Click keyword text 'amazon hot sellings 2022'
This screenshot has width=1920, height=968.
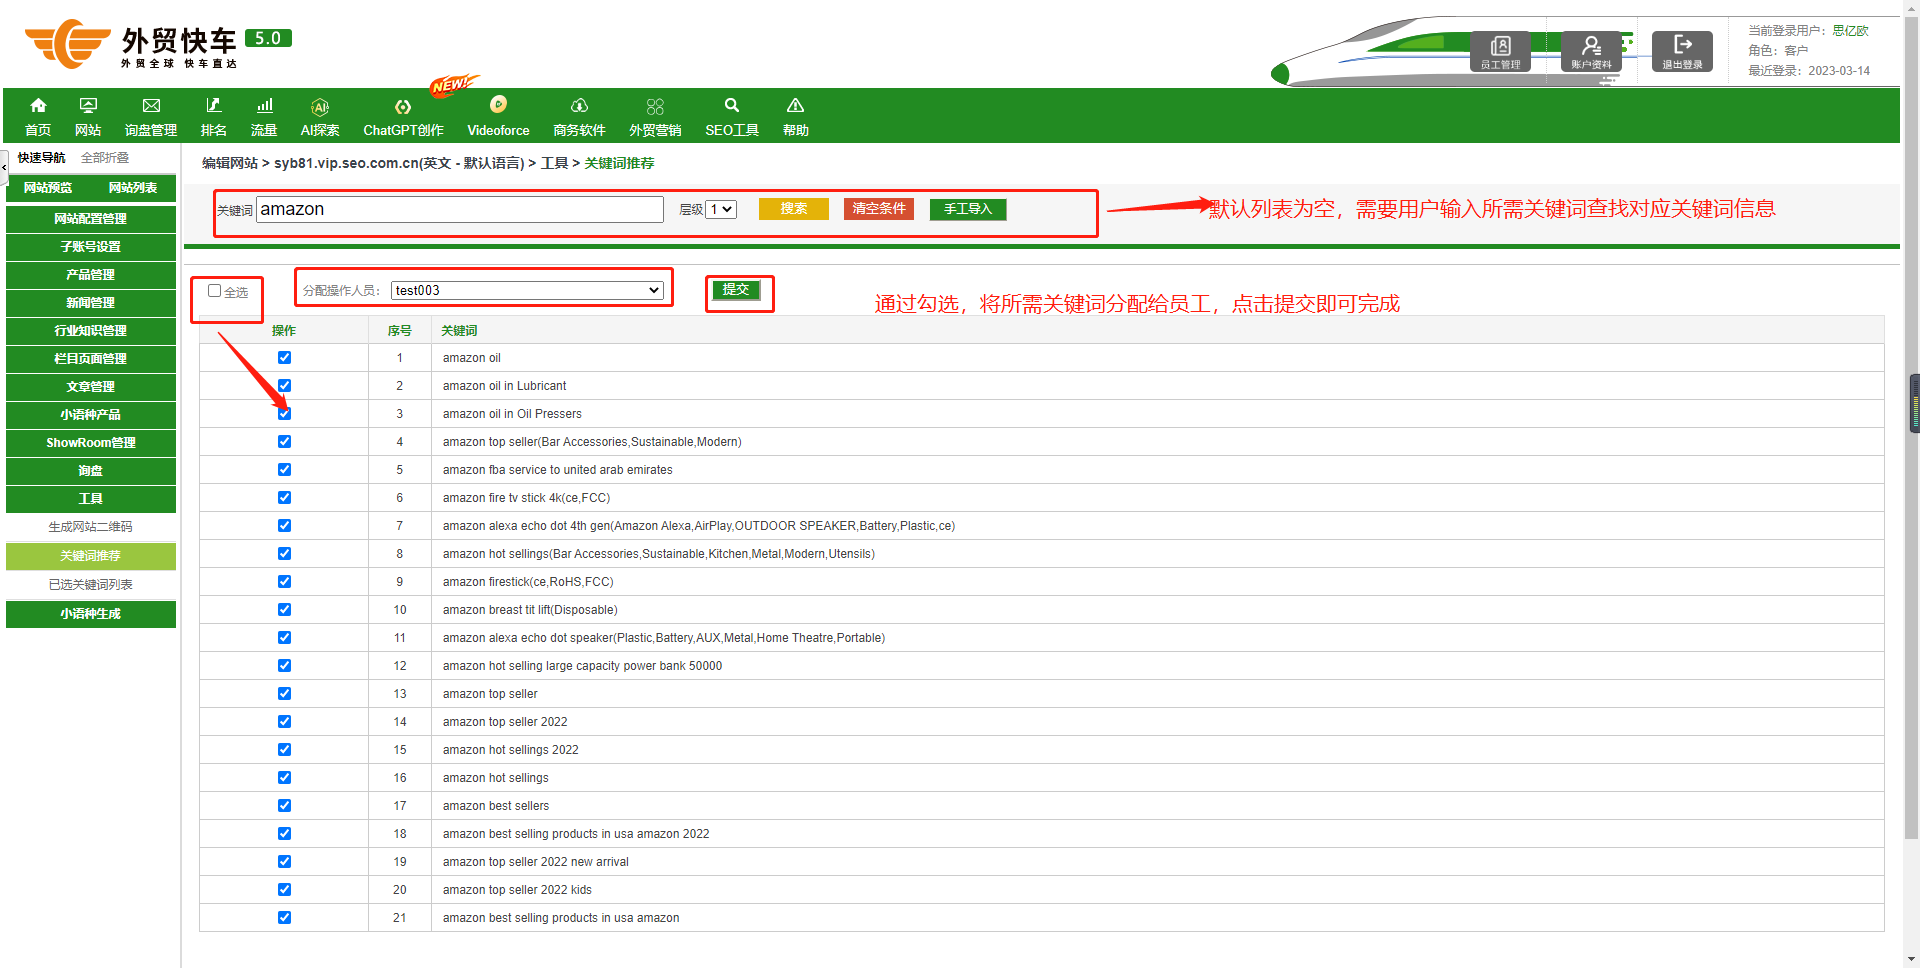coord(510,750)
